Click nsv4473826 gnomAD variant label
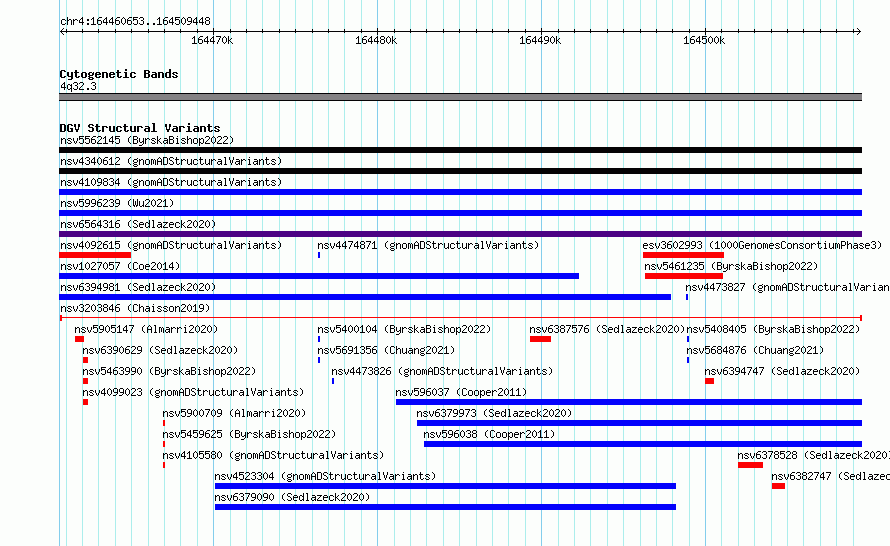 pos(442,371)
